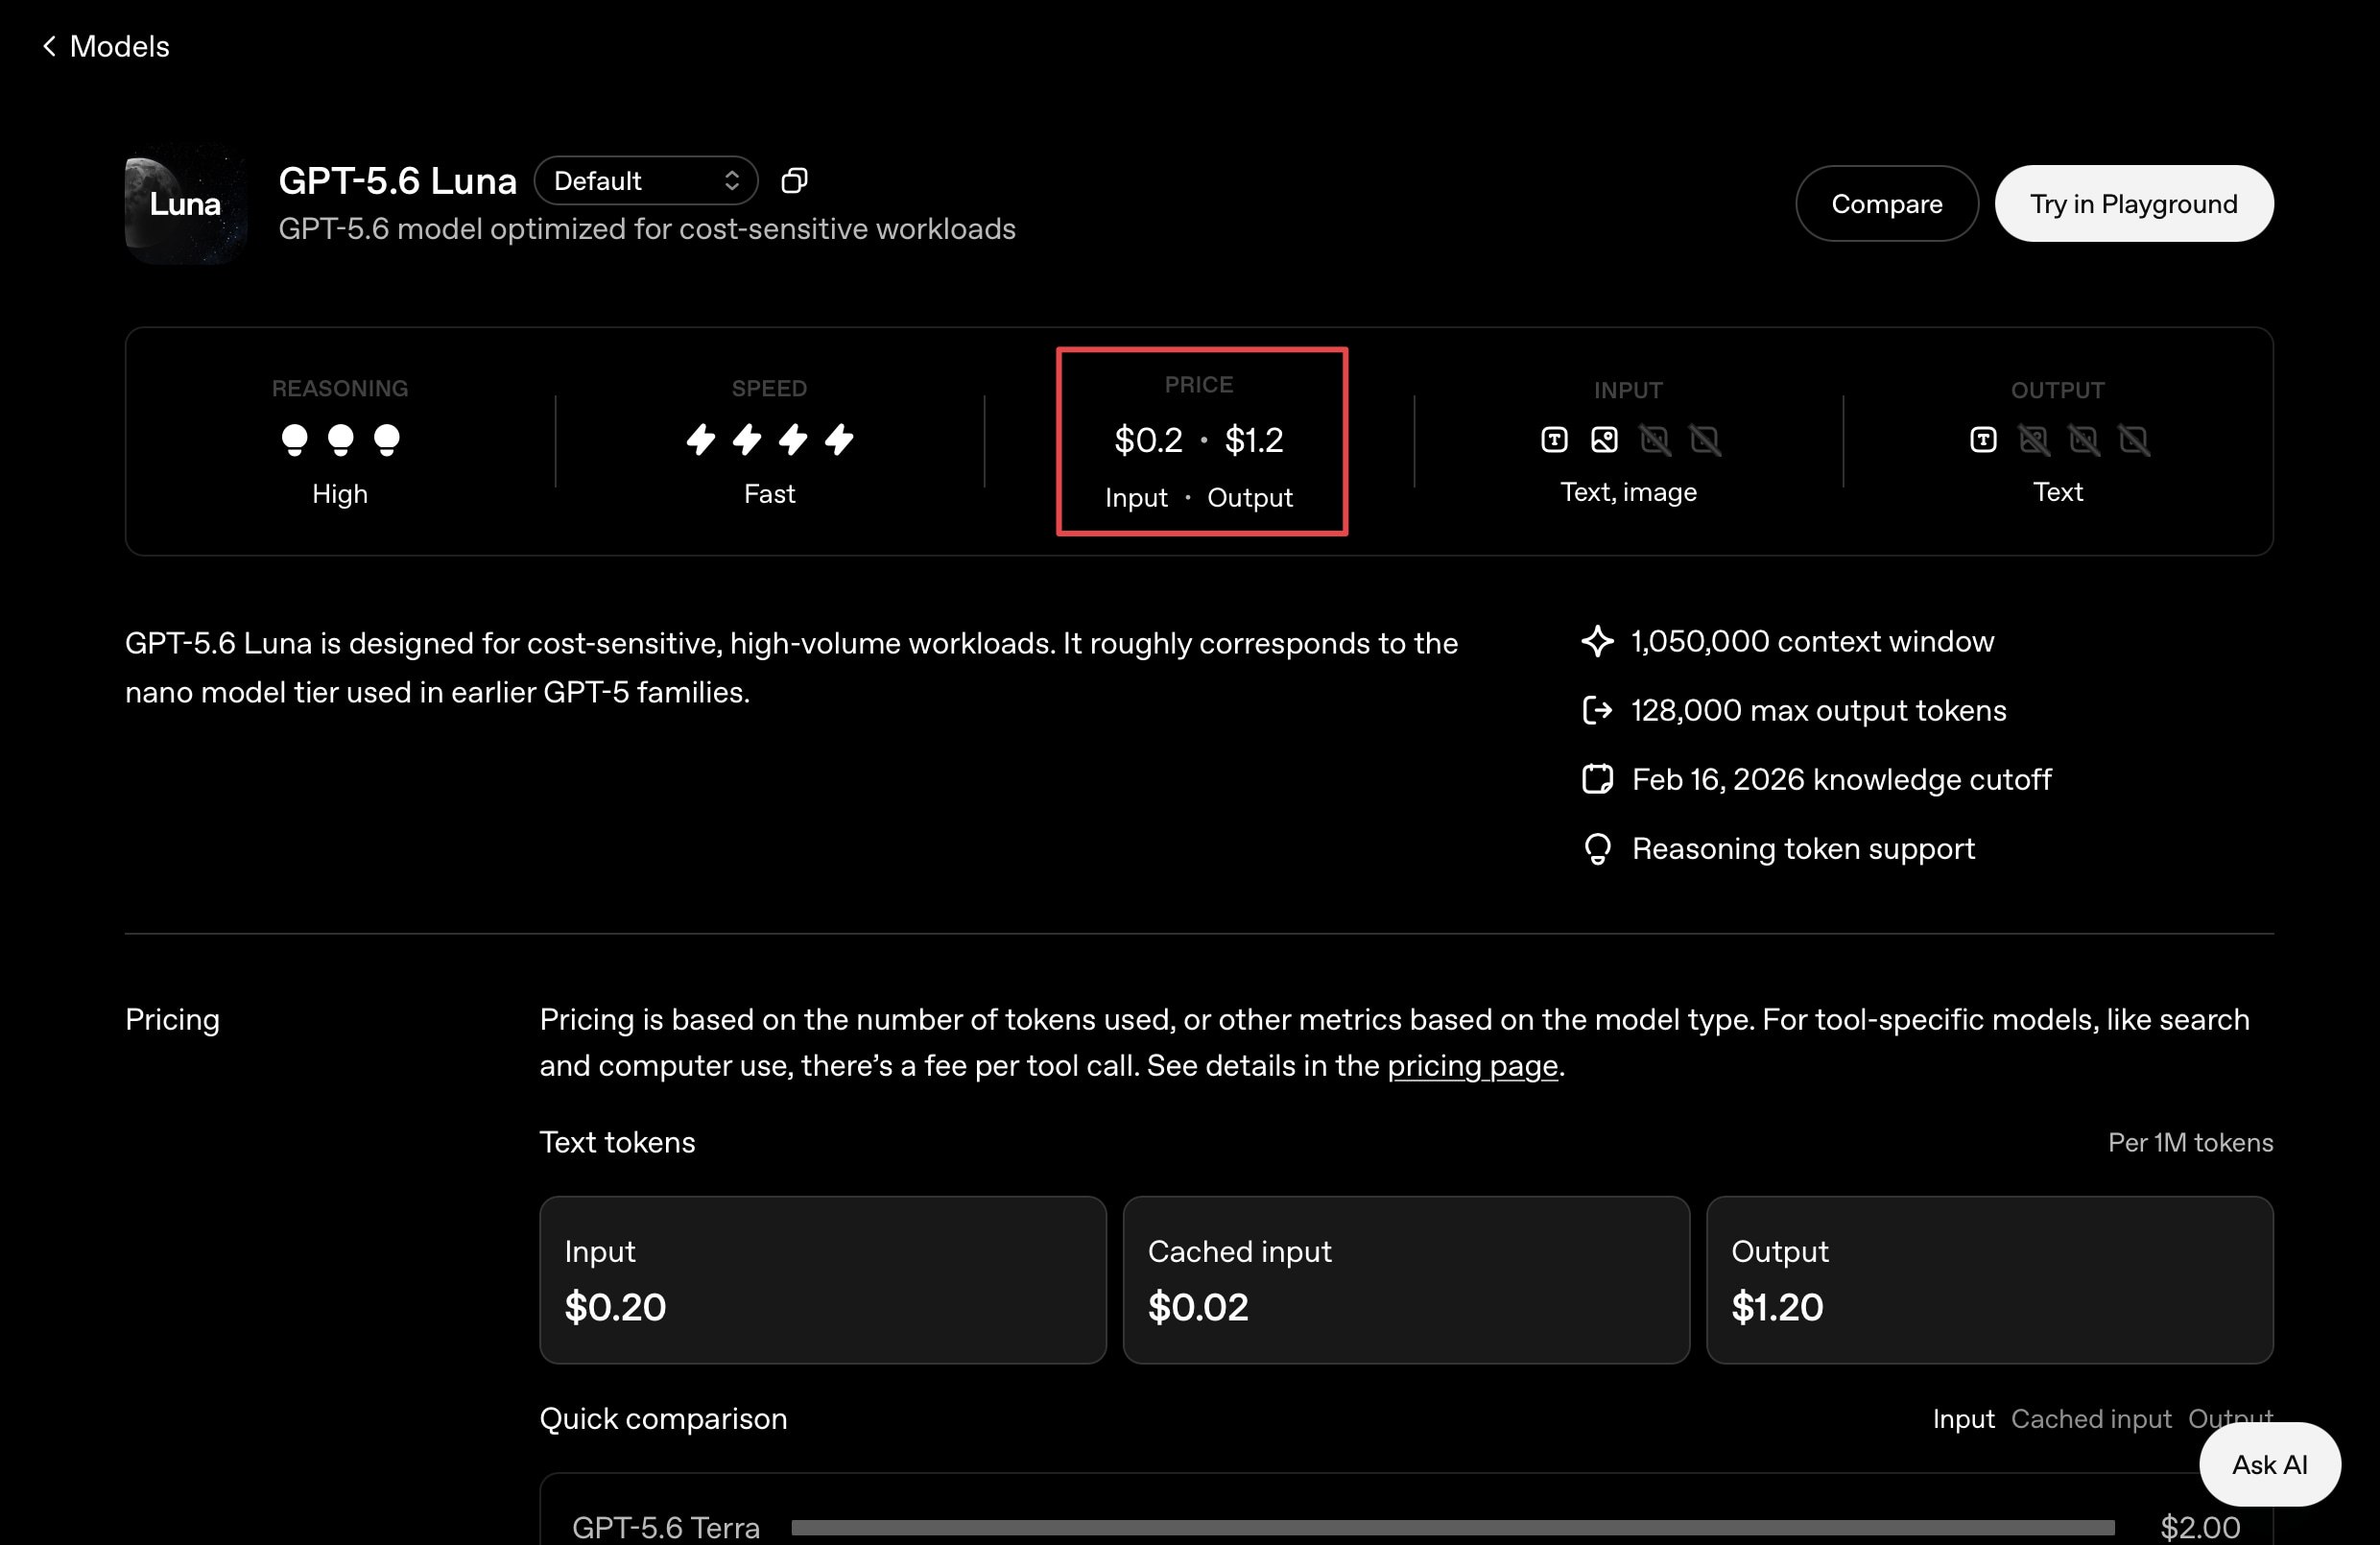This screenshot has height=1545, width=2380.
Task: Click the model subtitle about cost-sensitive workloads
Action: click(x=646, y=229)
